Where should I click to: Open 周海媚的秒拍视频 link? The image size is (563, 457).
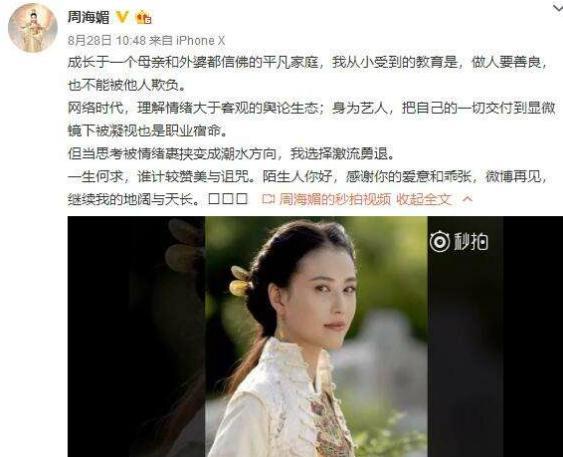pyautogui.click(x=335, y=199)
